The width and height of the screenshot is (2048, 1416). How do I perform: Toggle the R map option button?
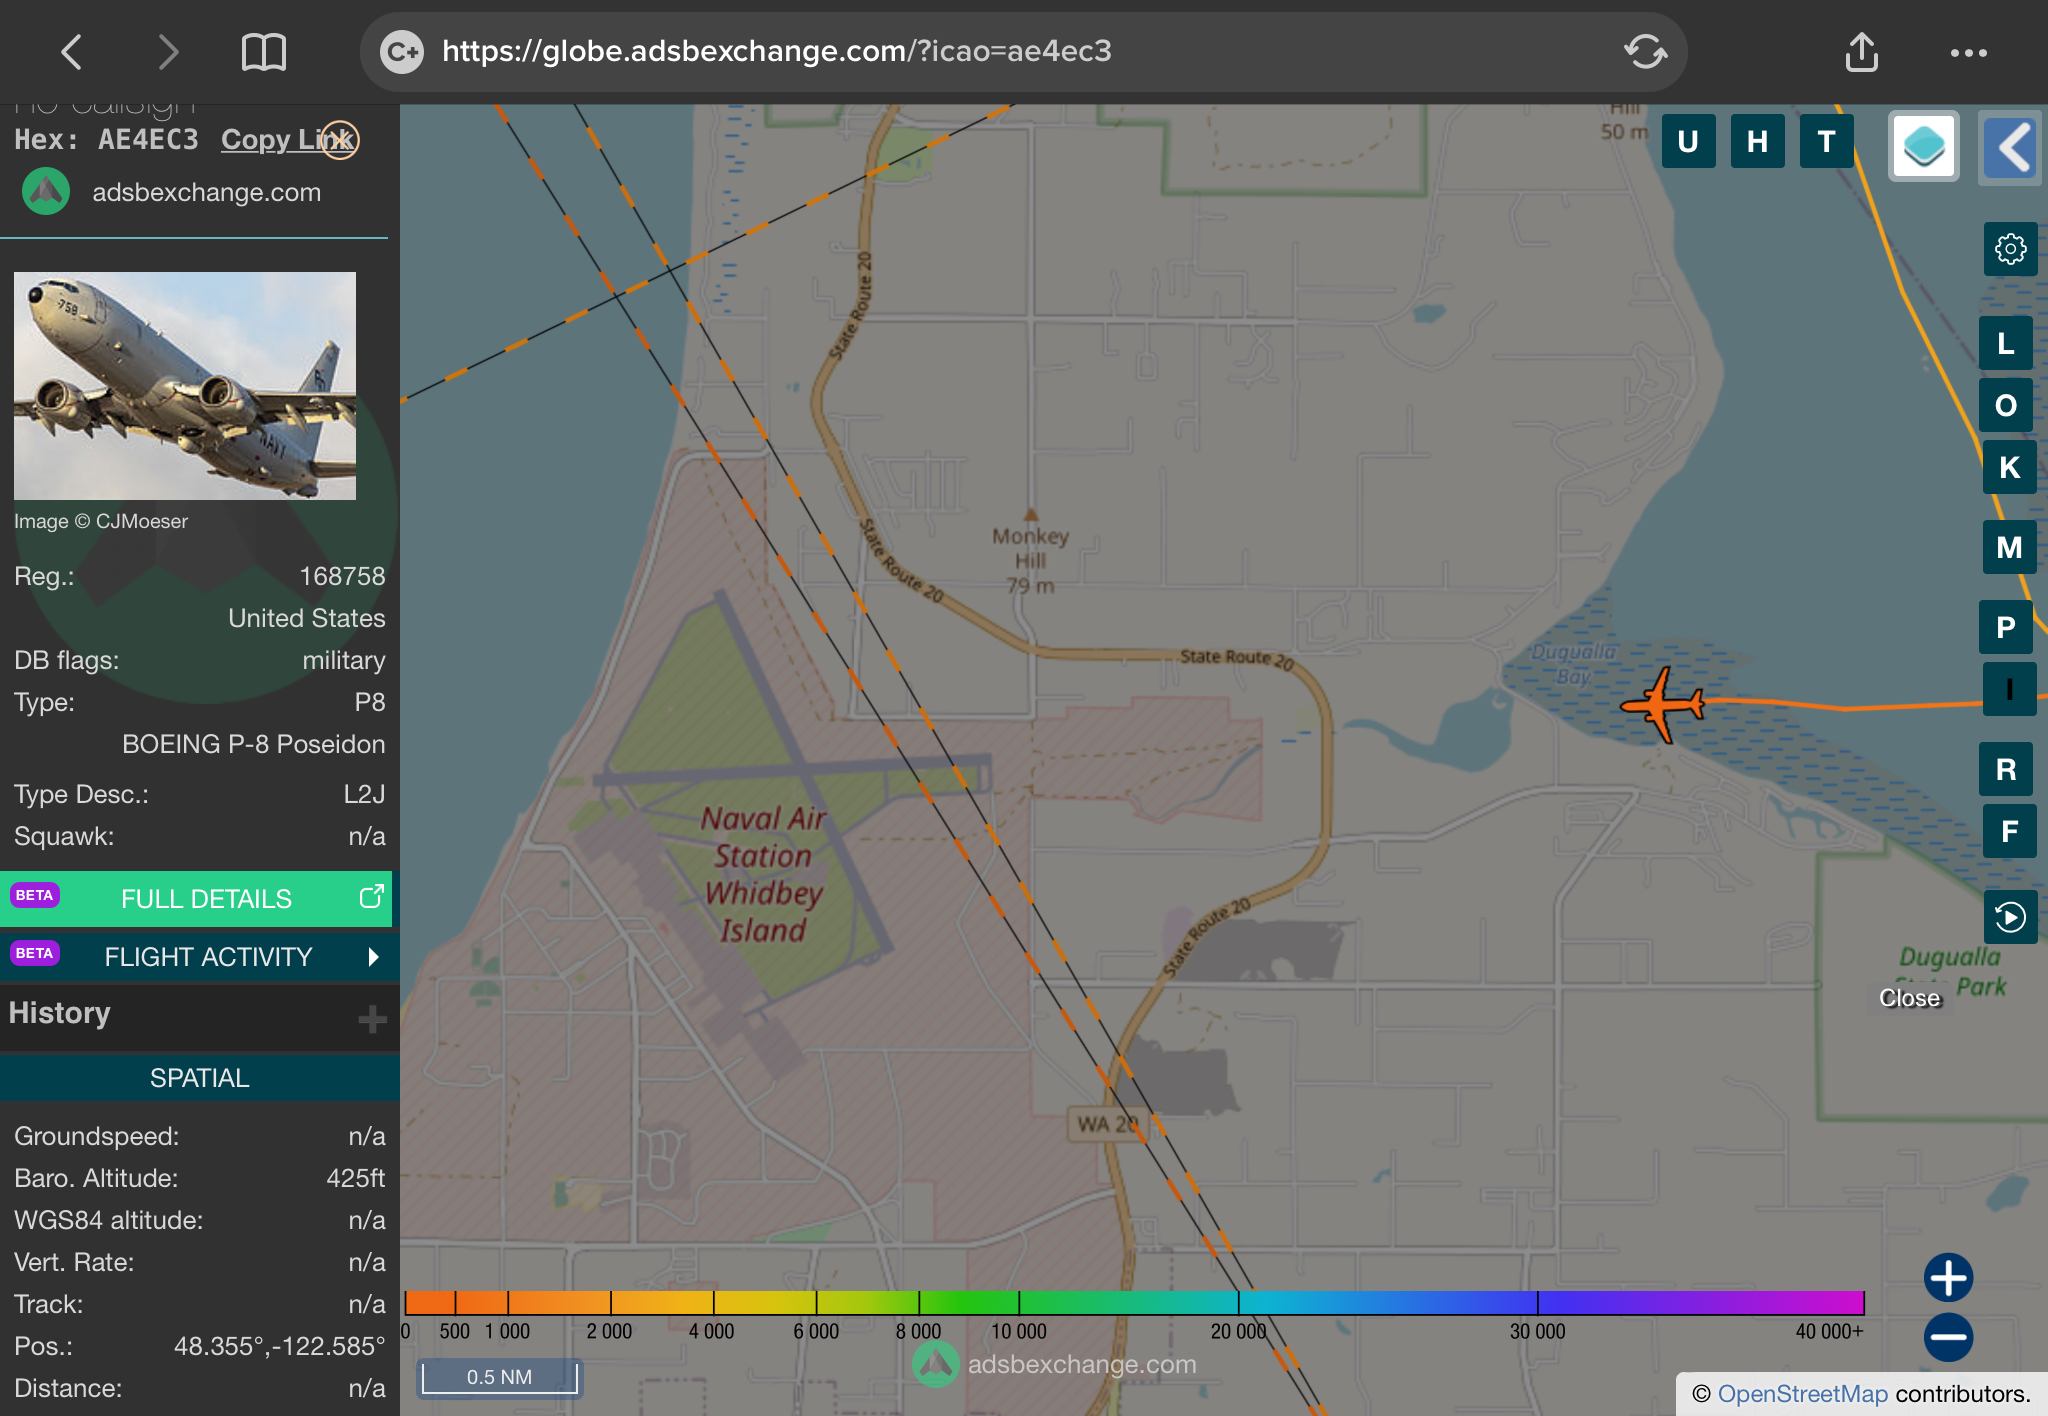pyautogui.click(x=2006, y=769)
